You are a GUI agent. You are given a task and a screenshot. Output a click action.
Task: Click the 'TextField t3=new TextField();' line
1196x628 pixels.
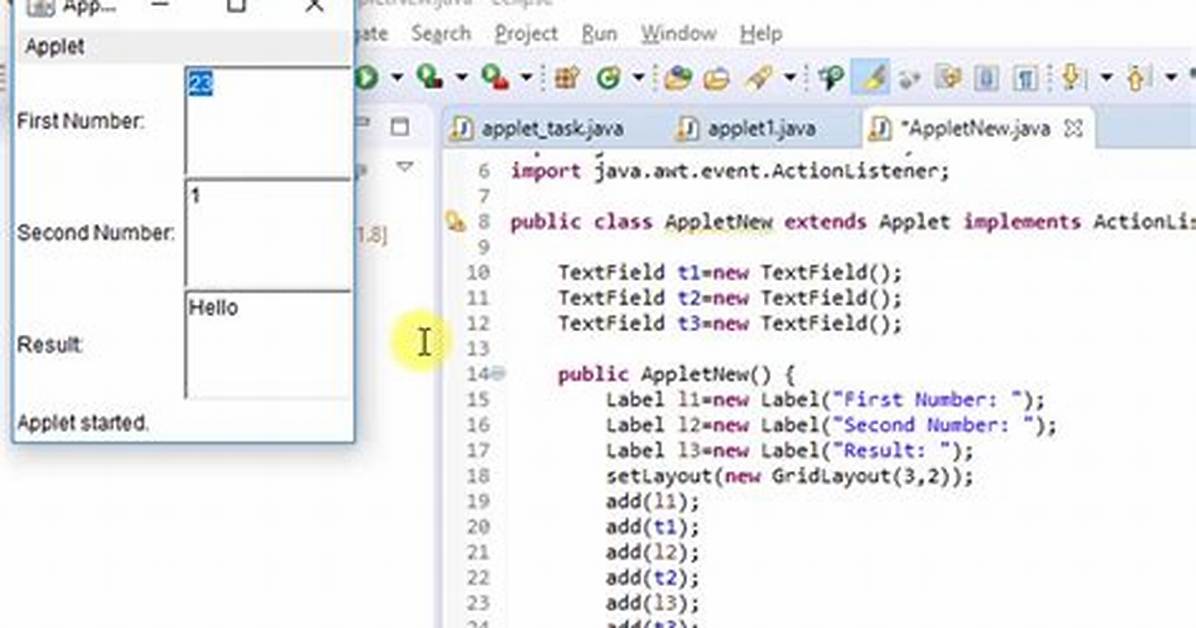(x=730, y=324)
